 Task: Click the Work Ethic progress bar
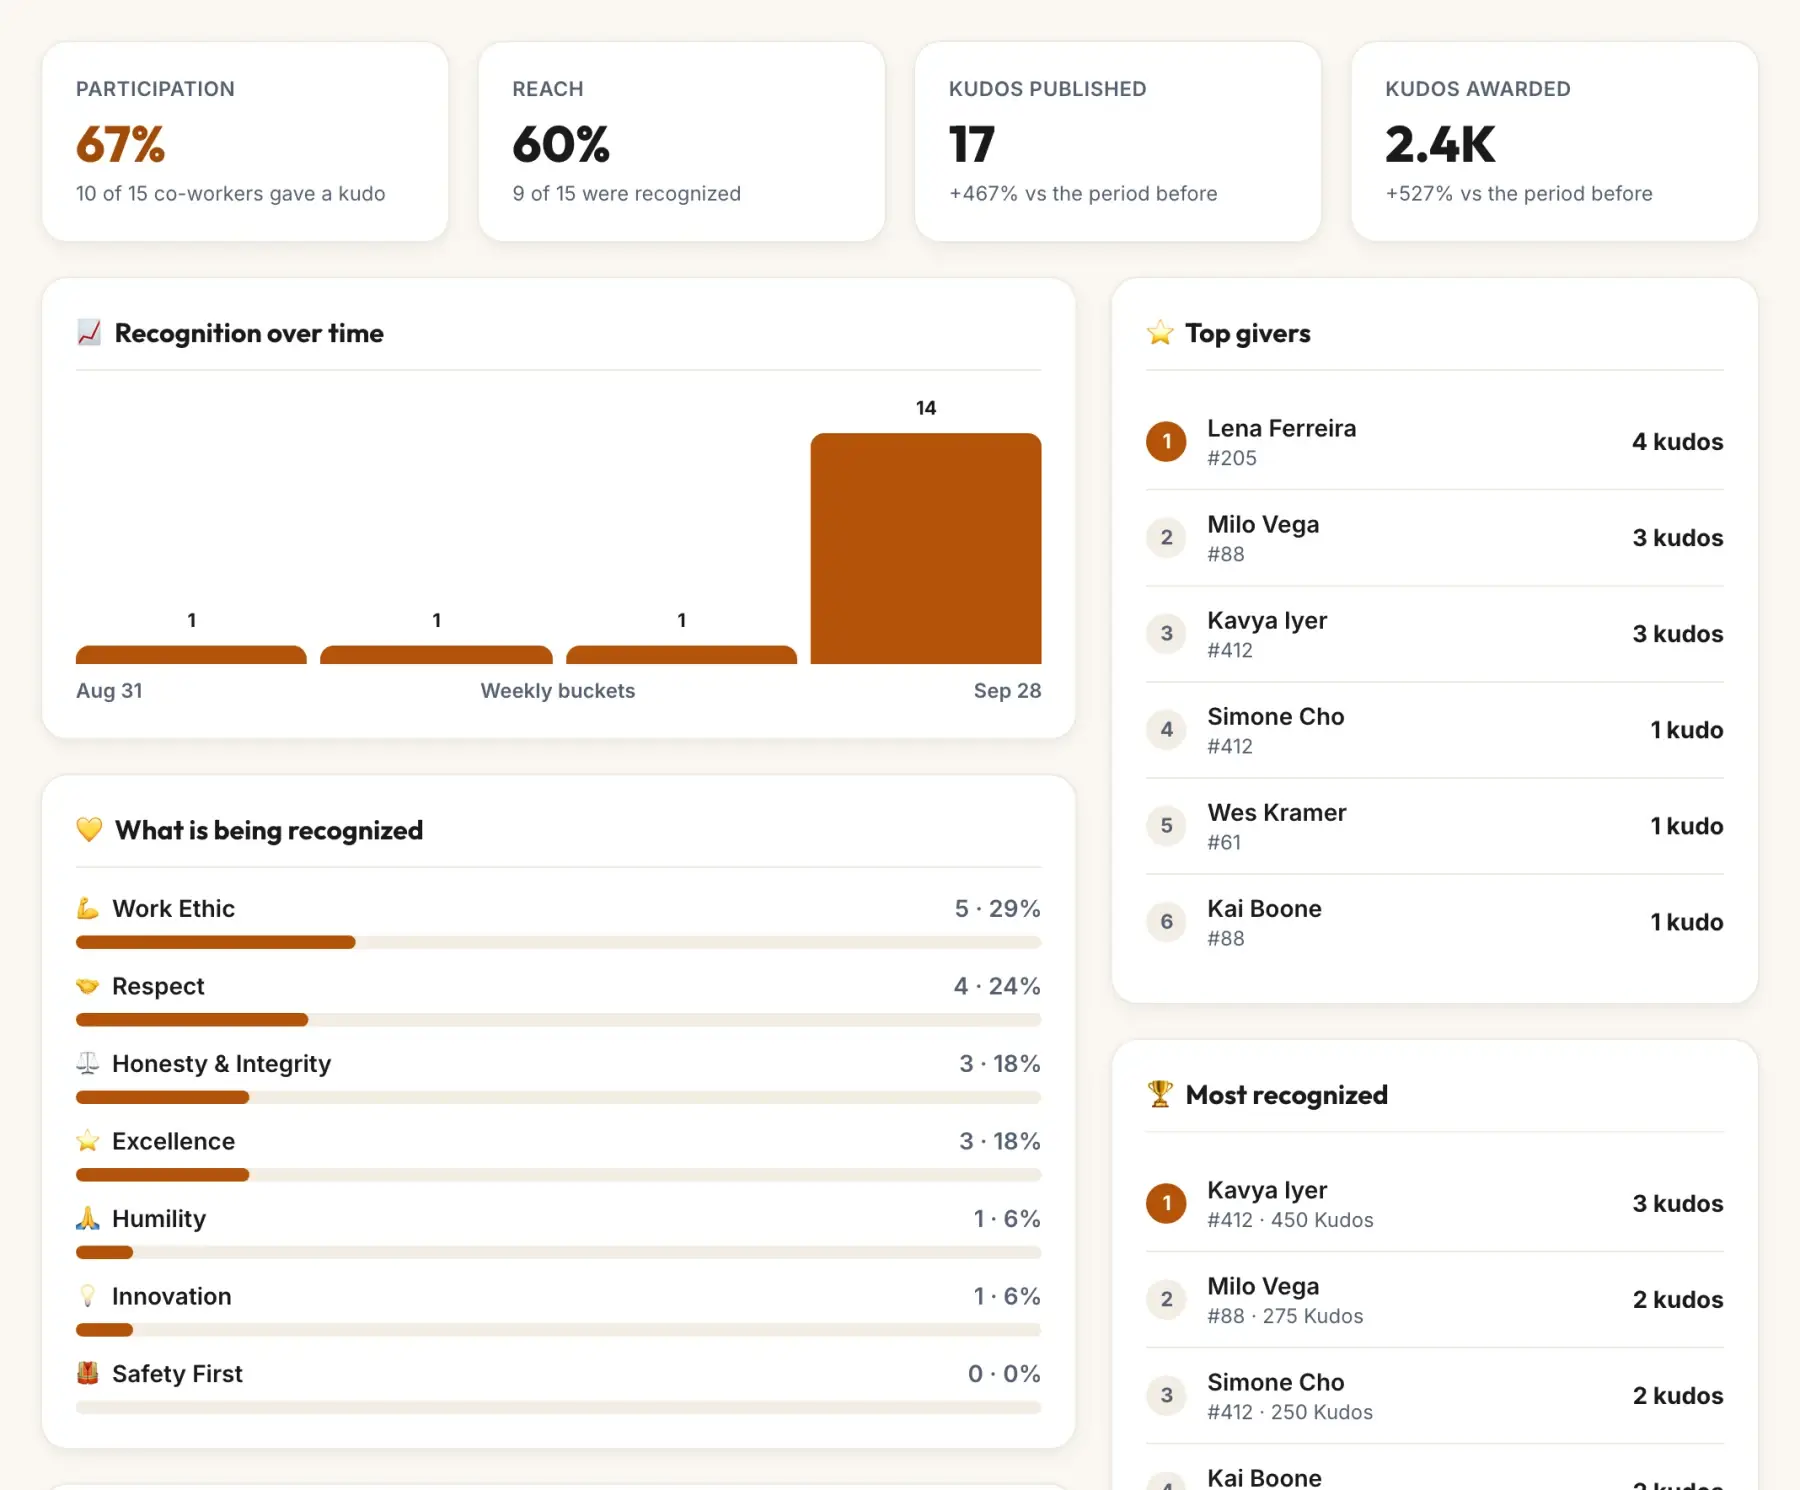[x=558, y=942]
